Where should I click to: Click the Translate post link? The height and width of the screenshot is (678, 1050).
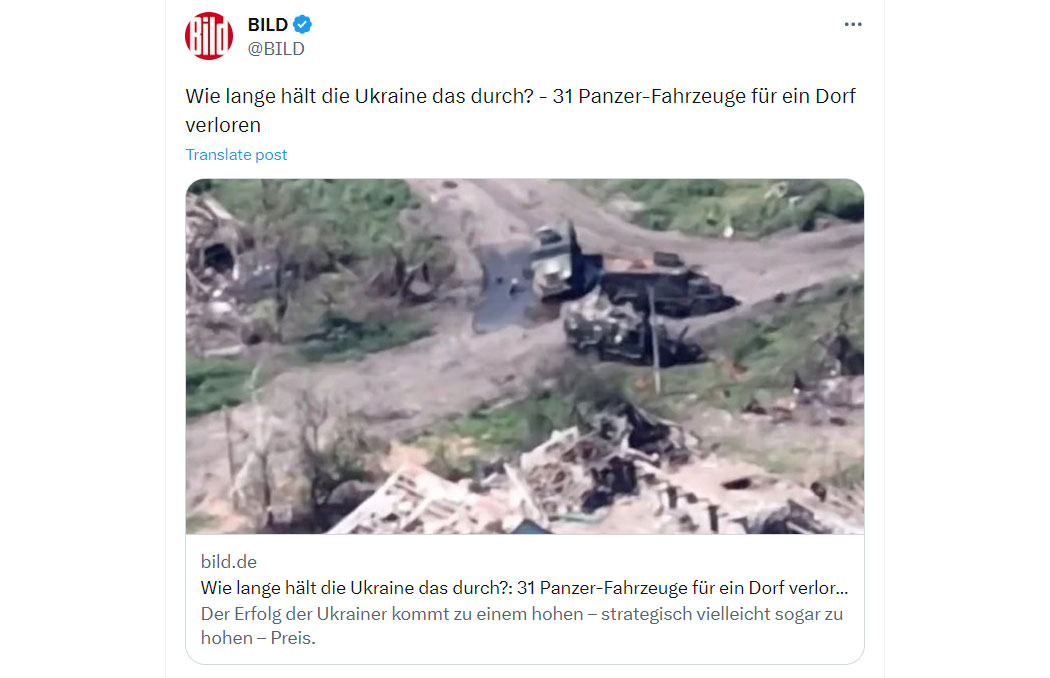pyautogui.click(x=236, y=155)
